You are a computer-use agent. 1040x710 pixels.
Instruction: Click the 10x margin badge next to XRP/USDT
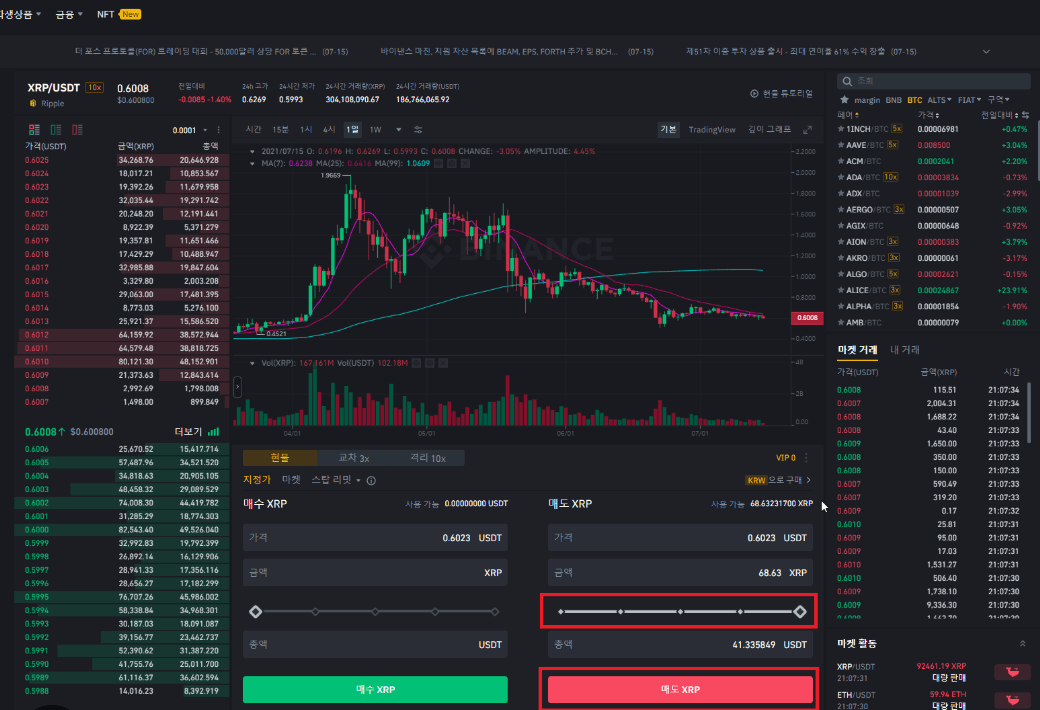[x=95, y=88]
